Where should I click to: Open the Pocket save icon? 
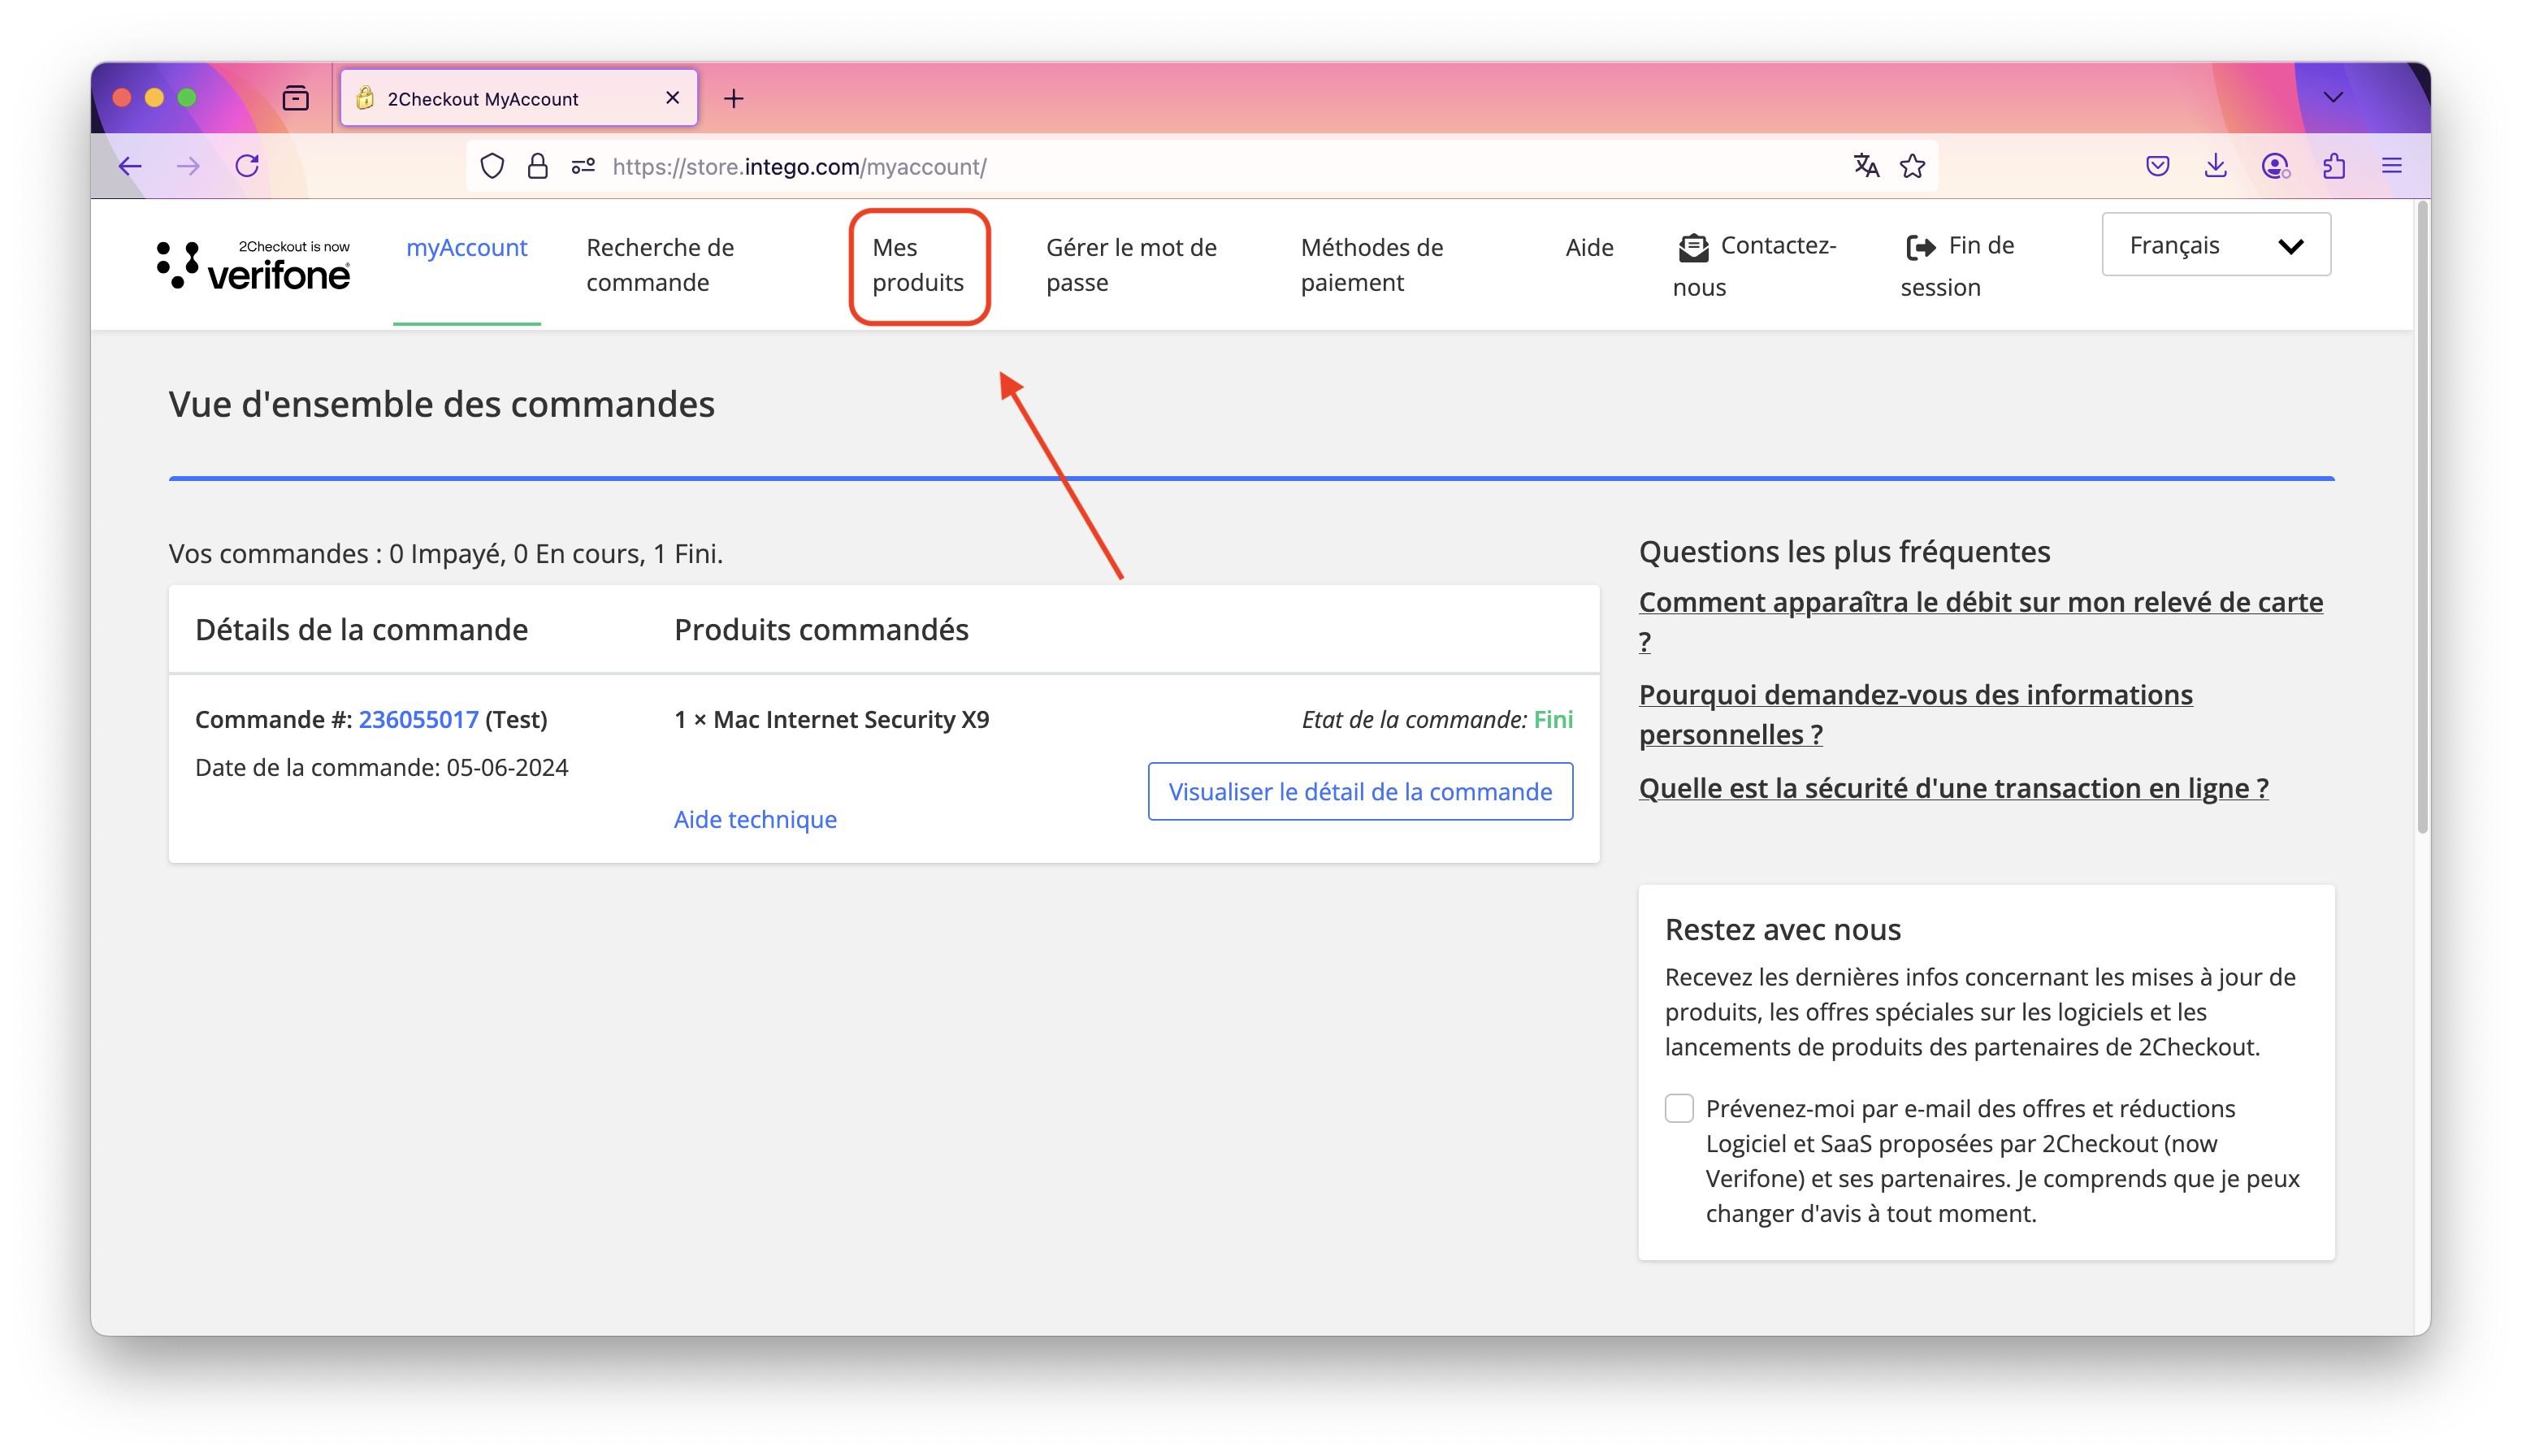[2157, 166]
